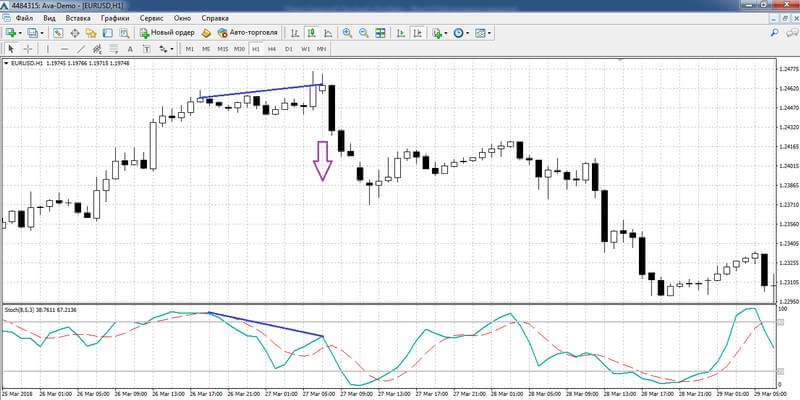Open the Strategy Tester magnifier icon
This screenshot has width=800, height=400.
(124, 33)
